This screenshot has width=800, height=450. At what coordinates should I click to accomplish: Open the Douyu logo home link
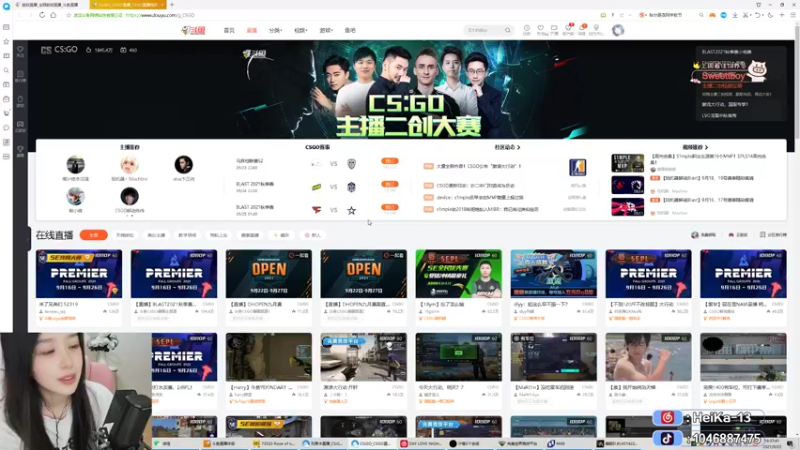[193, 30]
